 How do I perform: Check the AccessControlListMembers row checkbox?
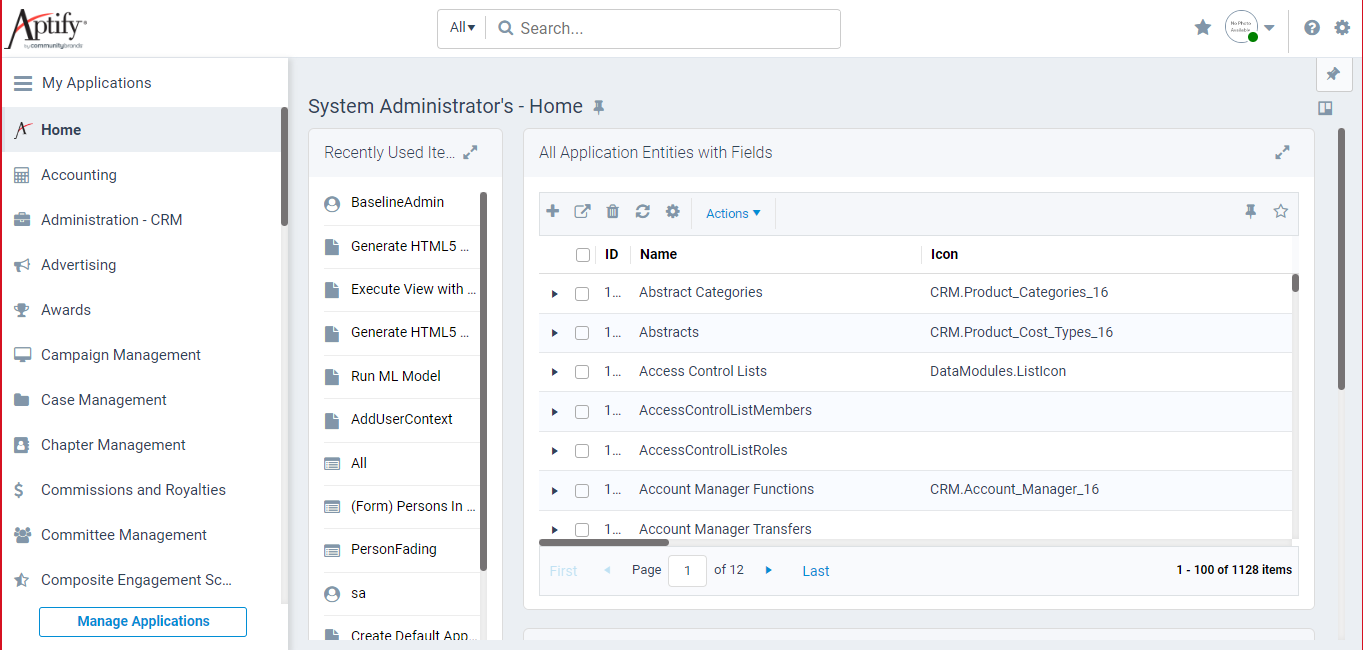point(582,412)
